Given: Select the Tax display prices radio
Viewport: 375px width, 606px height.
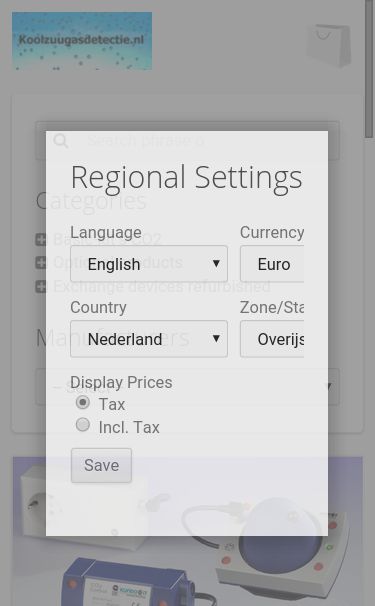Looking at the screenshot, I should [83, 402].
